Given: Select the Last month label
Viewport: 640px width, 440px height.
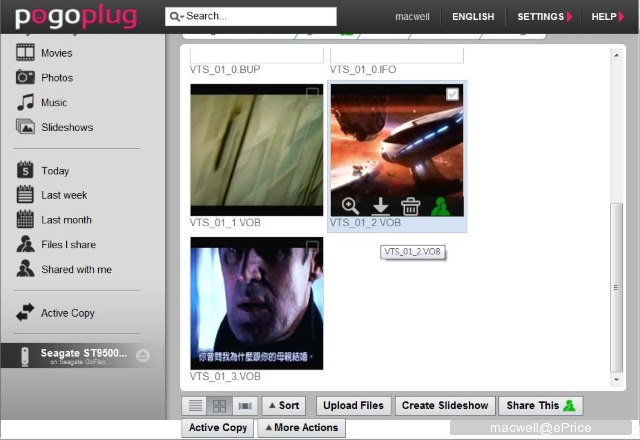Looking at the screenshot, I should (67, 220).
